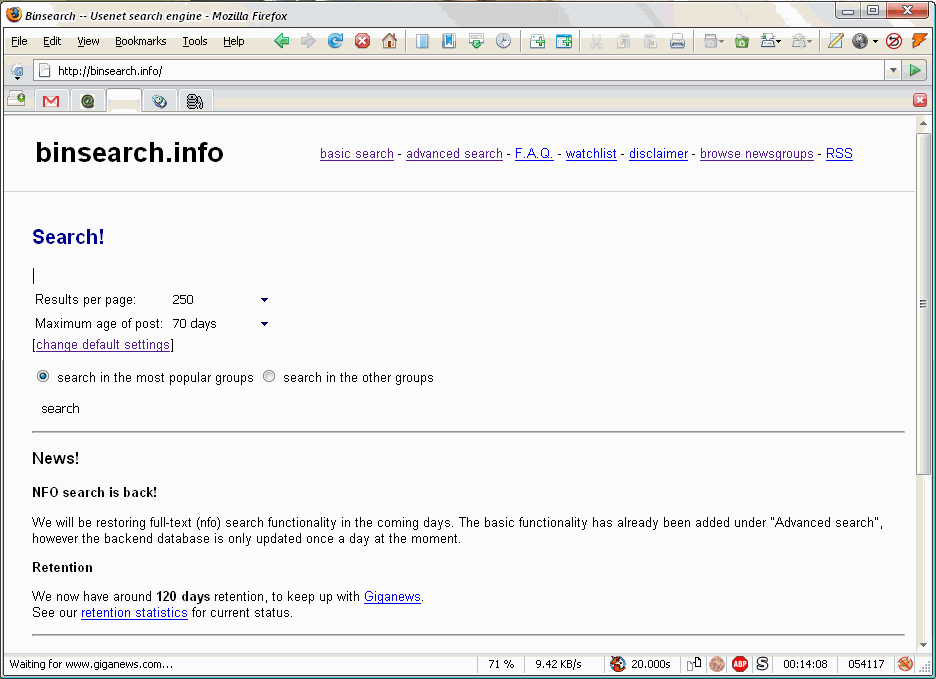Close the current tab with red X
Image resolution: width=936 pixels, height=679 pixels.
(920, 100)
